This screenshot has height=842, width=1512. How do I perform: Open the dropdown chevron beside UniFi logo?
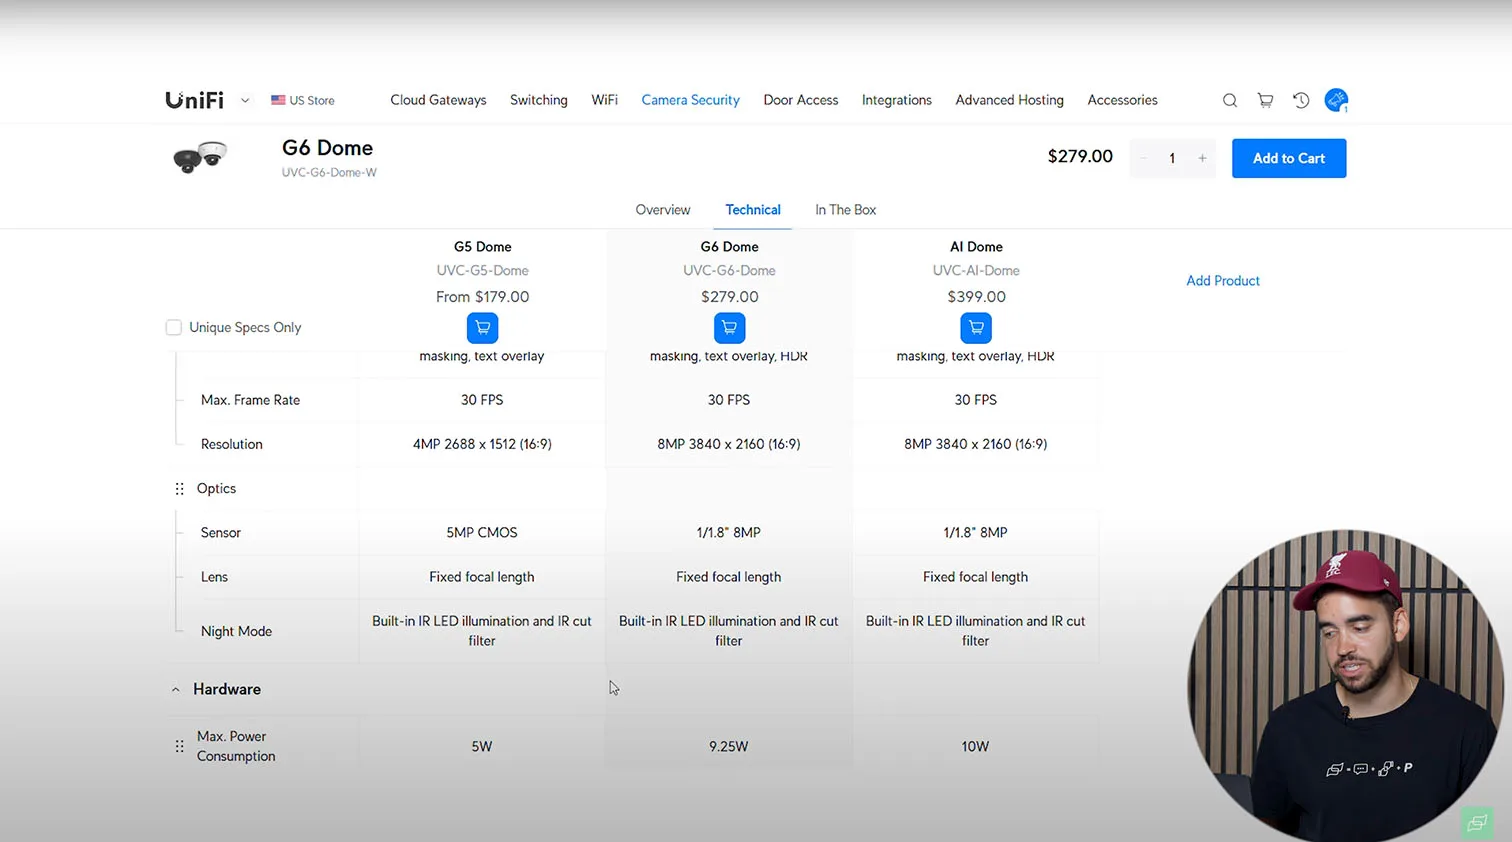[x=245, y=101]
